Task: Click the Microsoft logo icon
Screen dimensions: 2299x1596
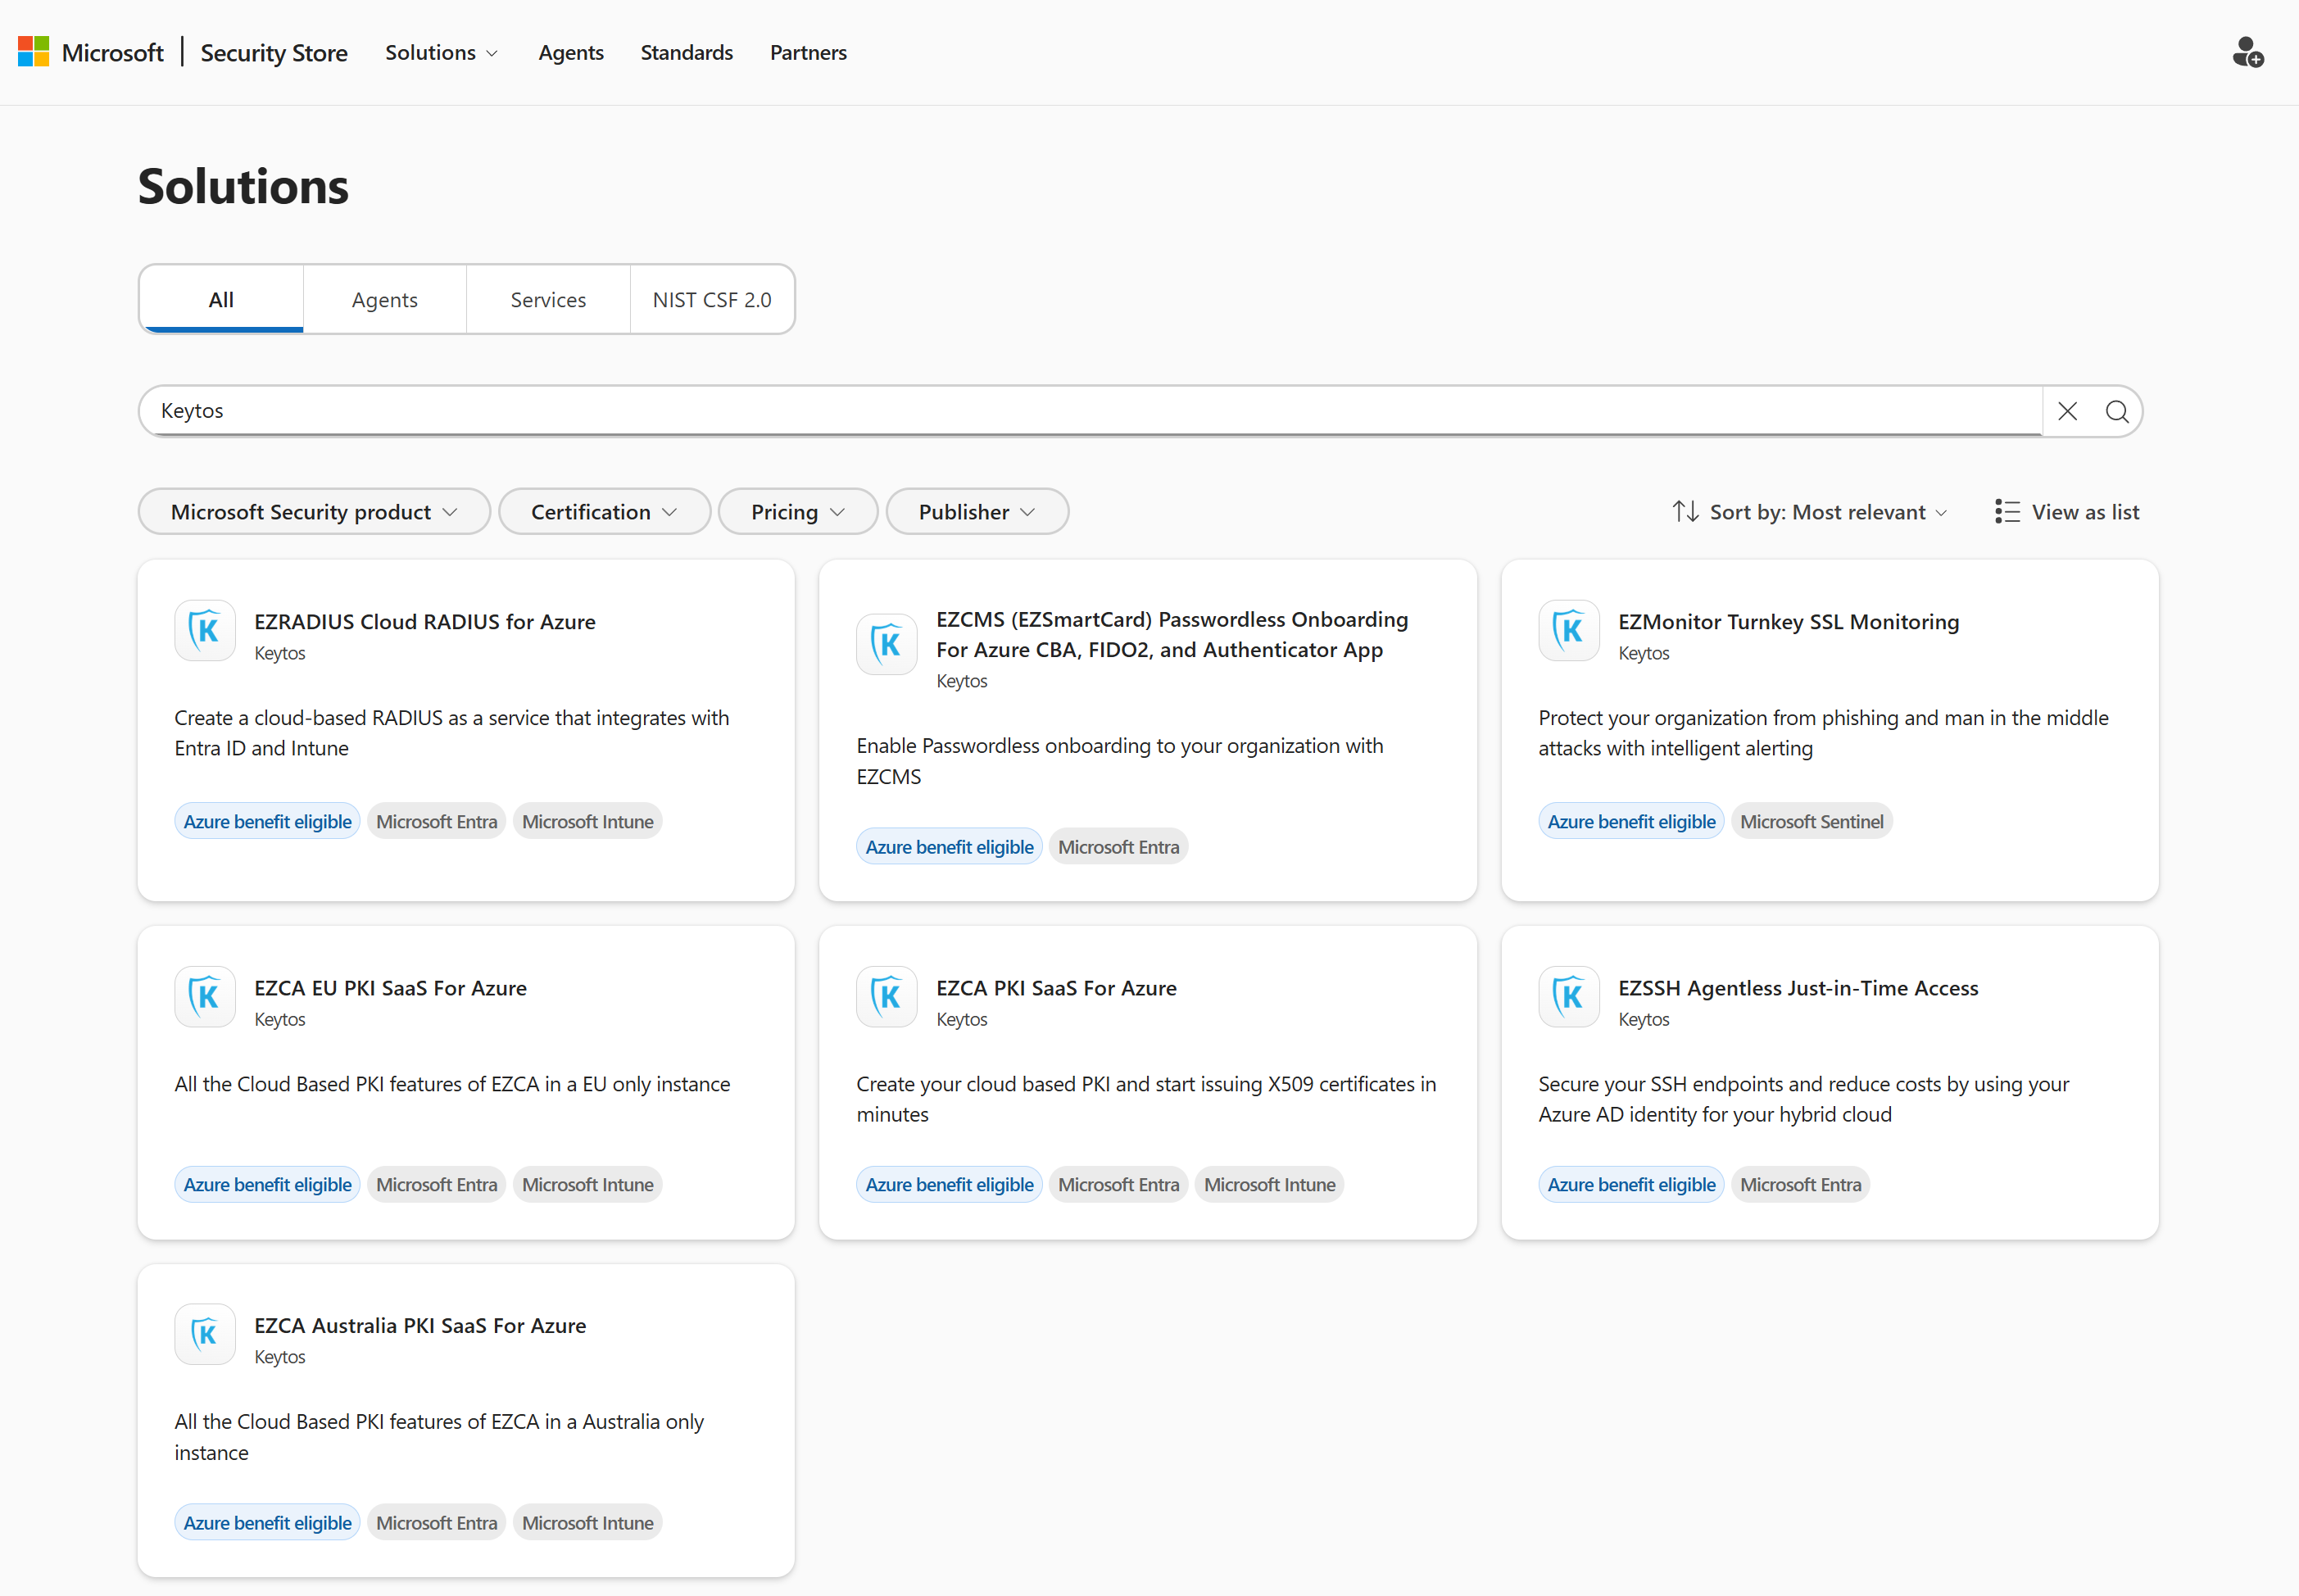Action: [x=33, y=52]
